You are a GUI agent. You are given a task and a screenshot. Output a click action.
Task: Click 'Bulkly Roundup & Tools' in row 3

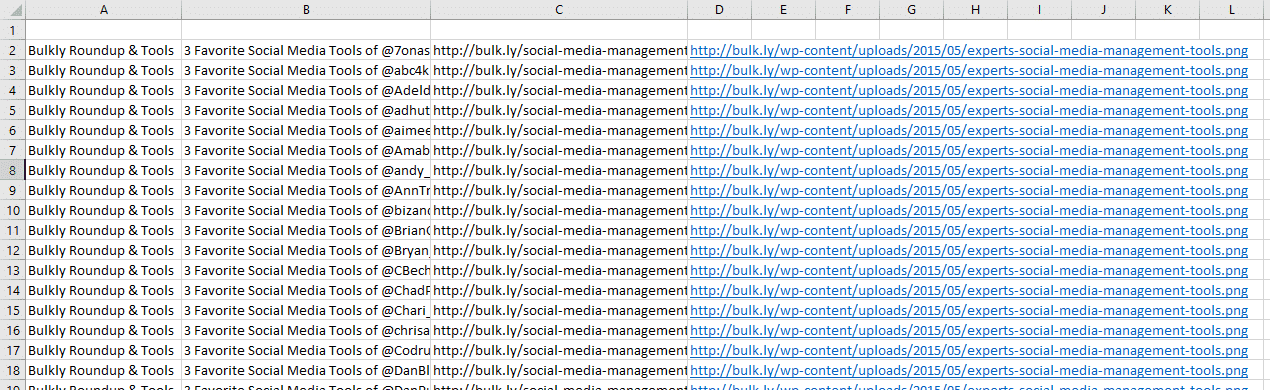[x=101, y=70]
